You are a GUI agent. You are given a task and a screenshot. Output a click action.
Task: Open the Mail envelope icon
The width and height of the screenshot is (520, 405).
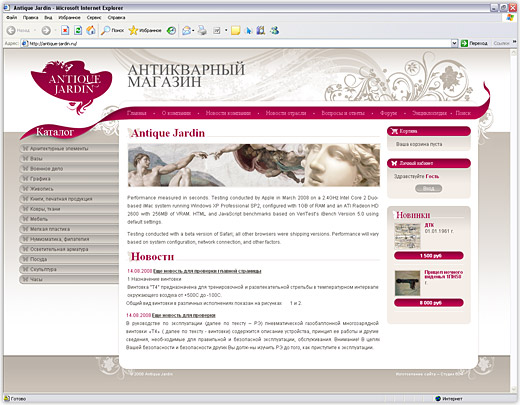[x=186, y=30]
